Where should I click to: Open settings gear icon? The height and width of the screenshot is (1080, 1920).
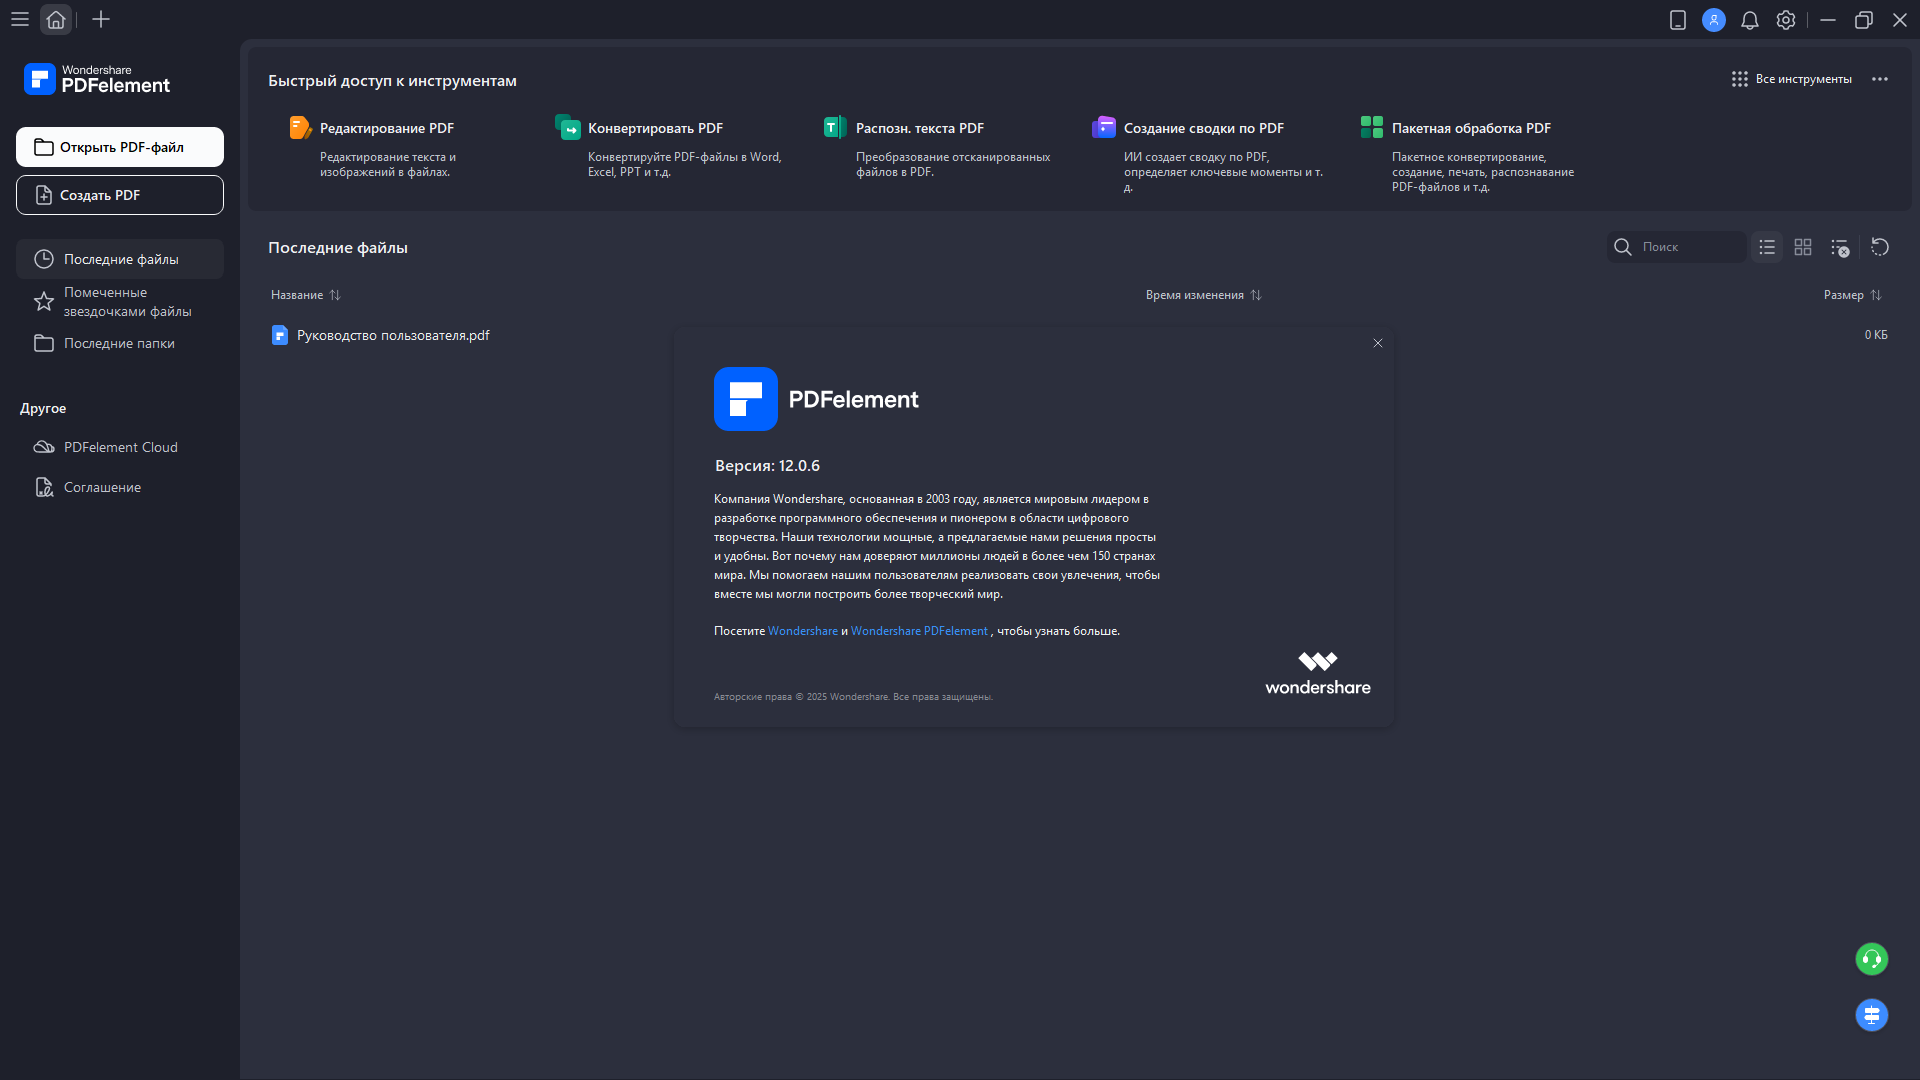coord(1785,20)
